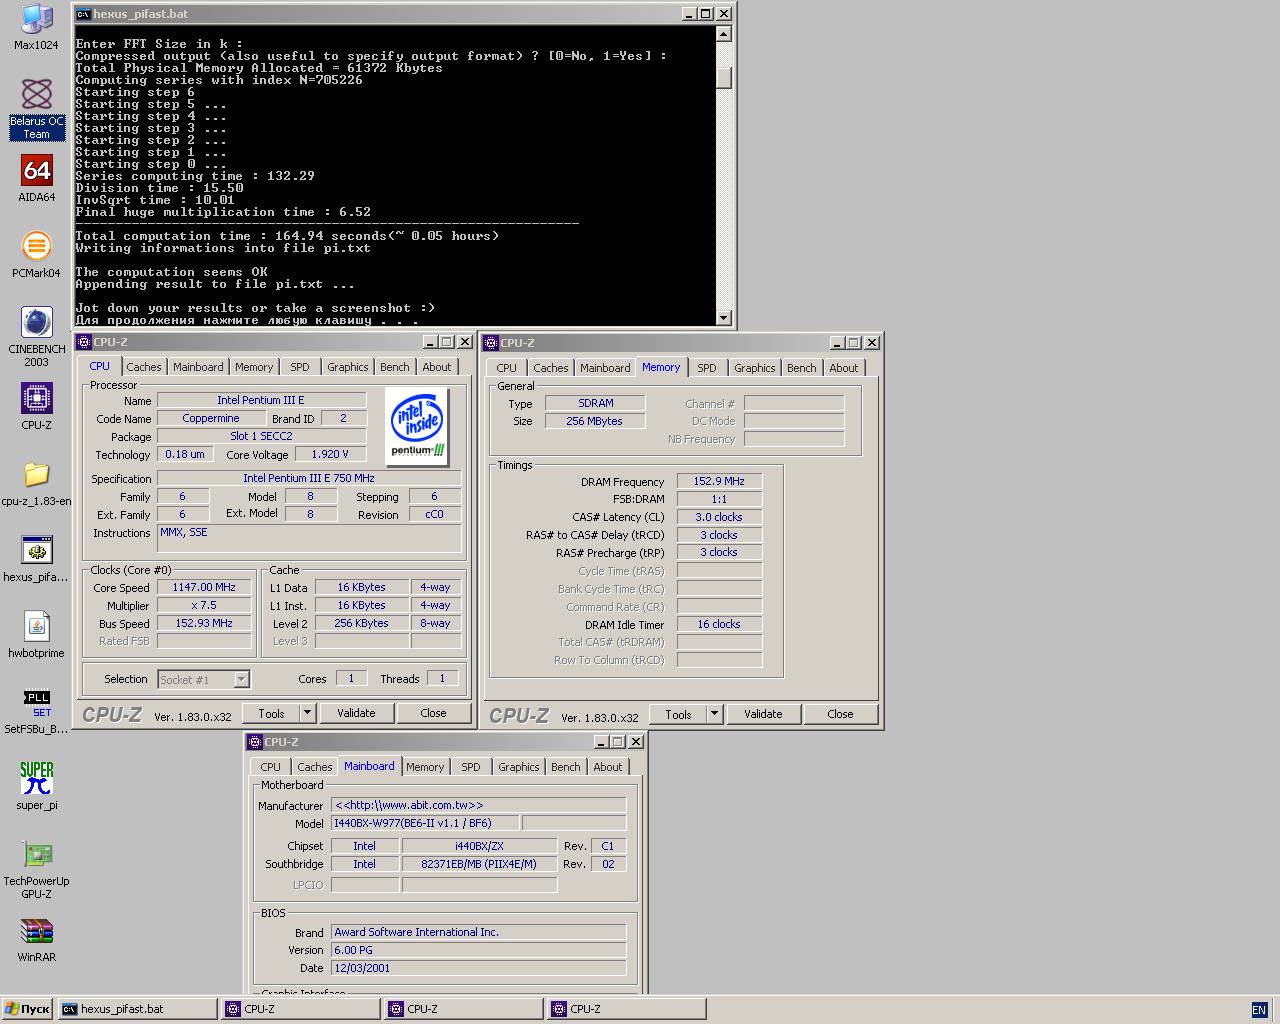The image size is (1280, 1024).
Task: Open the TechPowerUp GPU-Z desktop icon
Action: [x=37, y=868]
